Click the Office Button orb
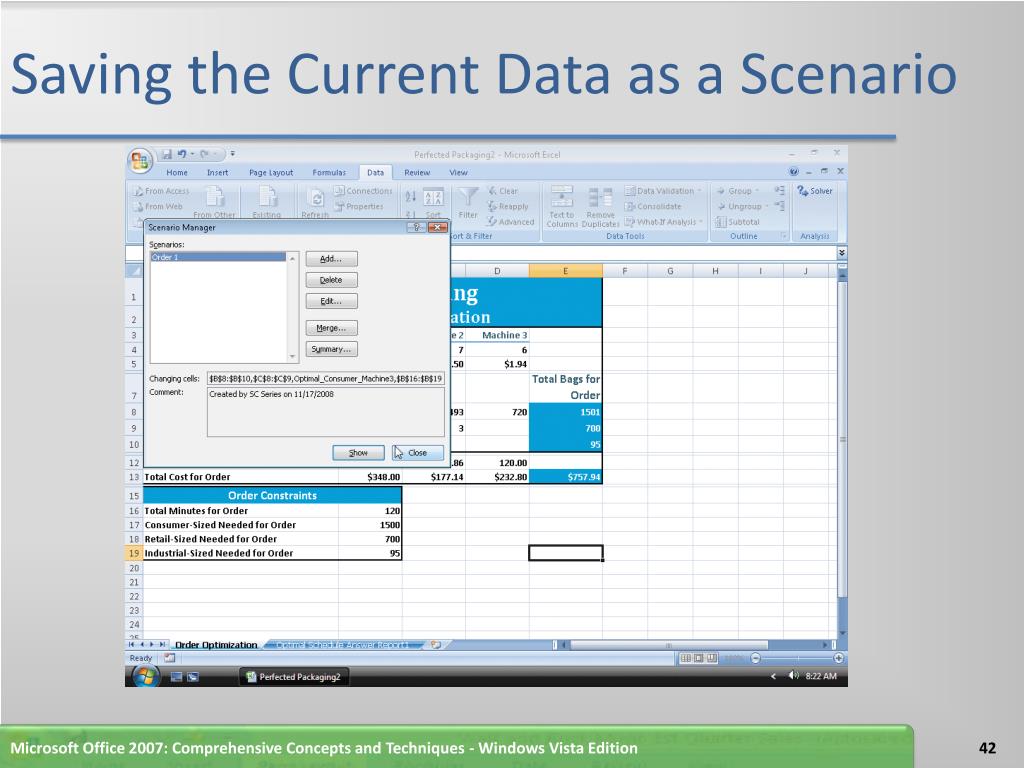 click(140, 161)
